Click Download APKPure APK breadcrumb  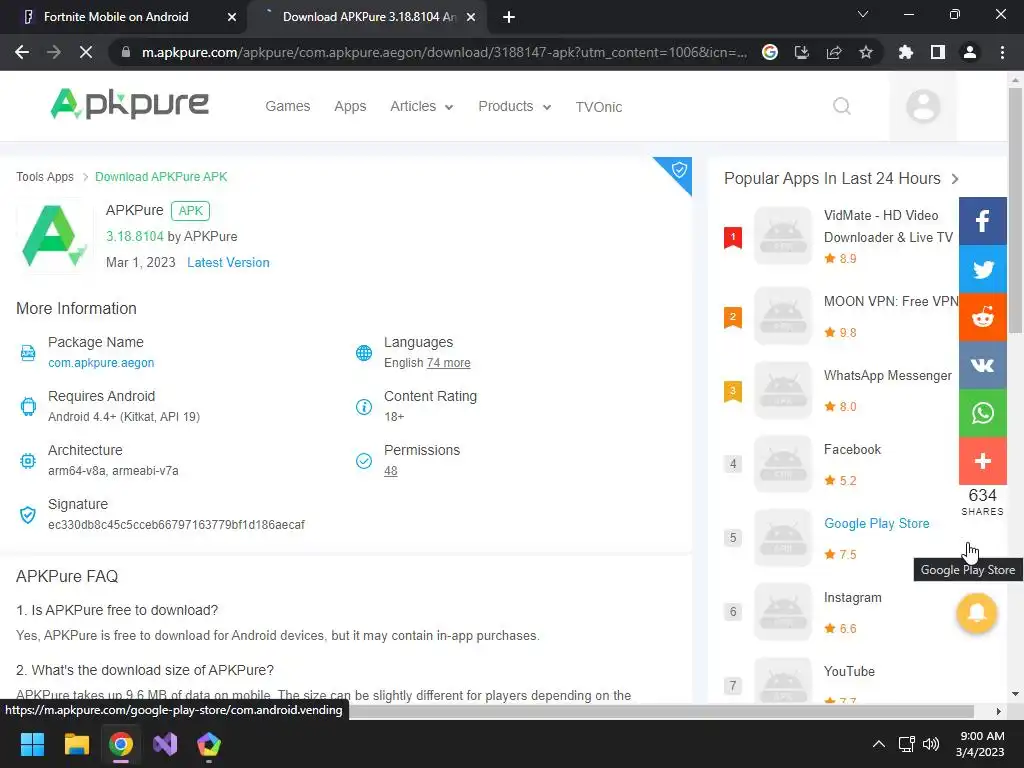pyautogui.click(x=161, y=177)
